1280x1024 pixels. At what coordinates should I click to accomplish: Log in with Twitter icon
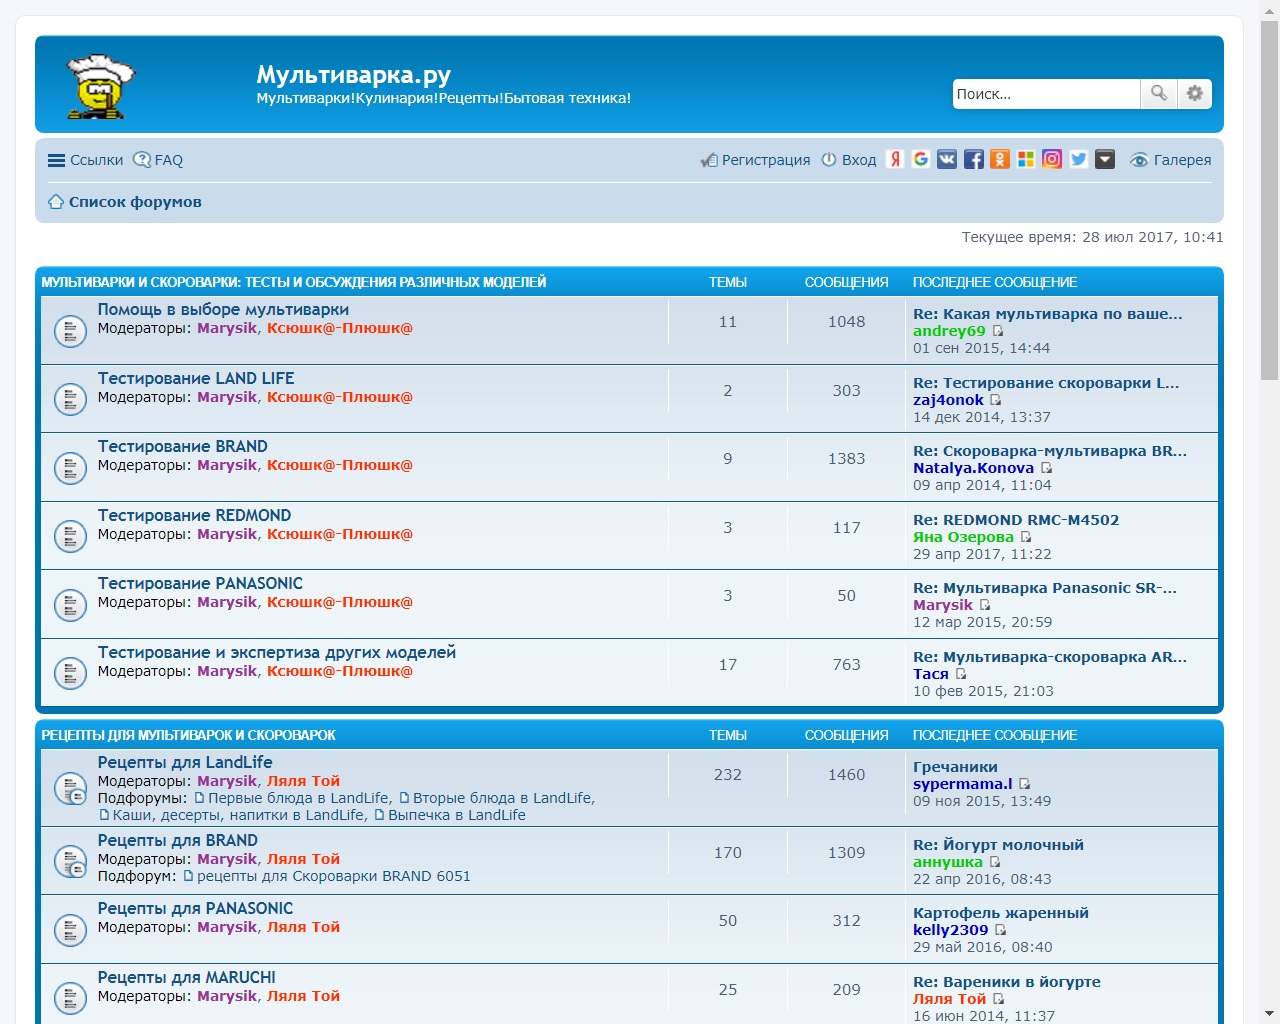click(1078, 159)
